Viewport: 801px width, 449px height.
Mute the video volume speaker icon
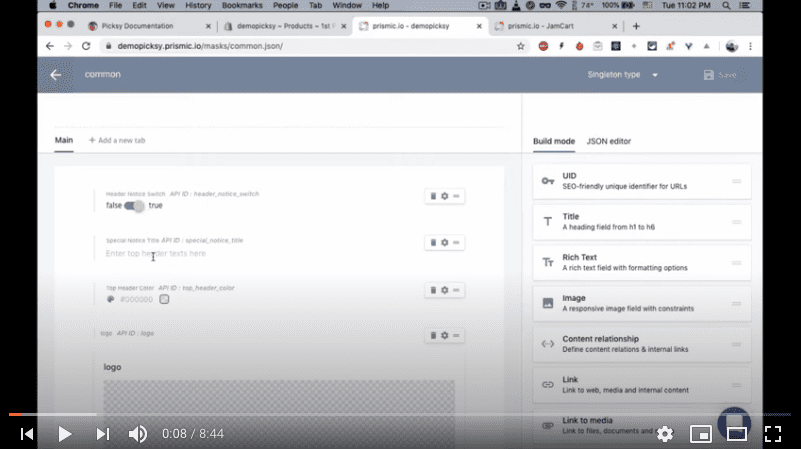[137, 434]
